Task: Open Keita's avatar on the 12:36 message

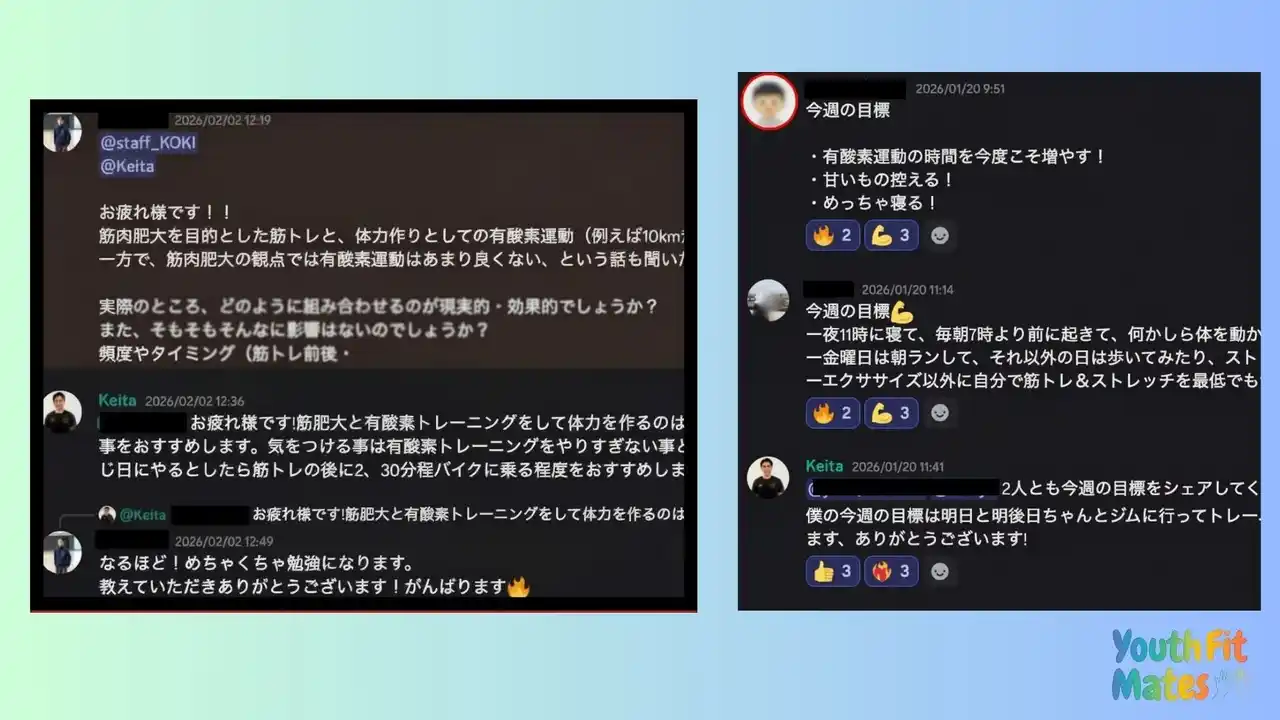Action: (x=62, y=411)
